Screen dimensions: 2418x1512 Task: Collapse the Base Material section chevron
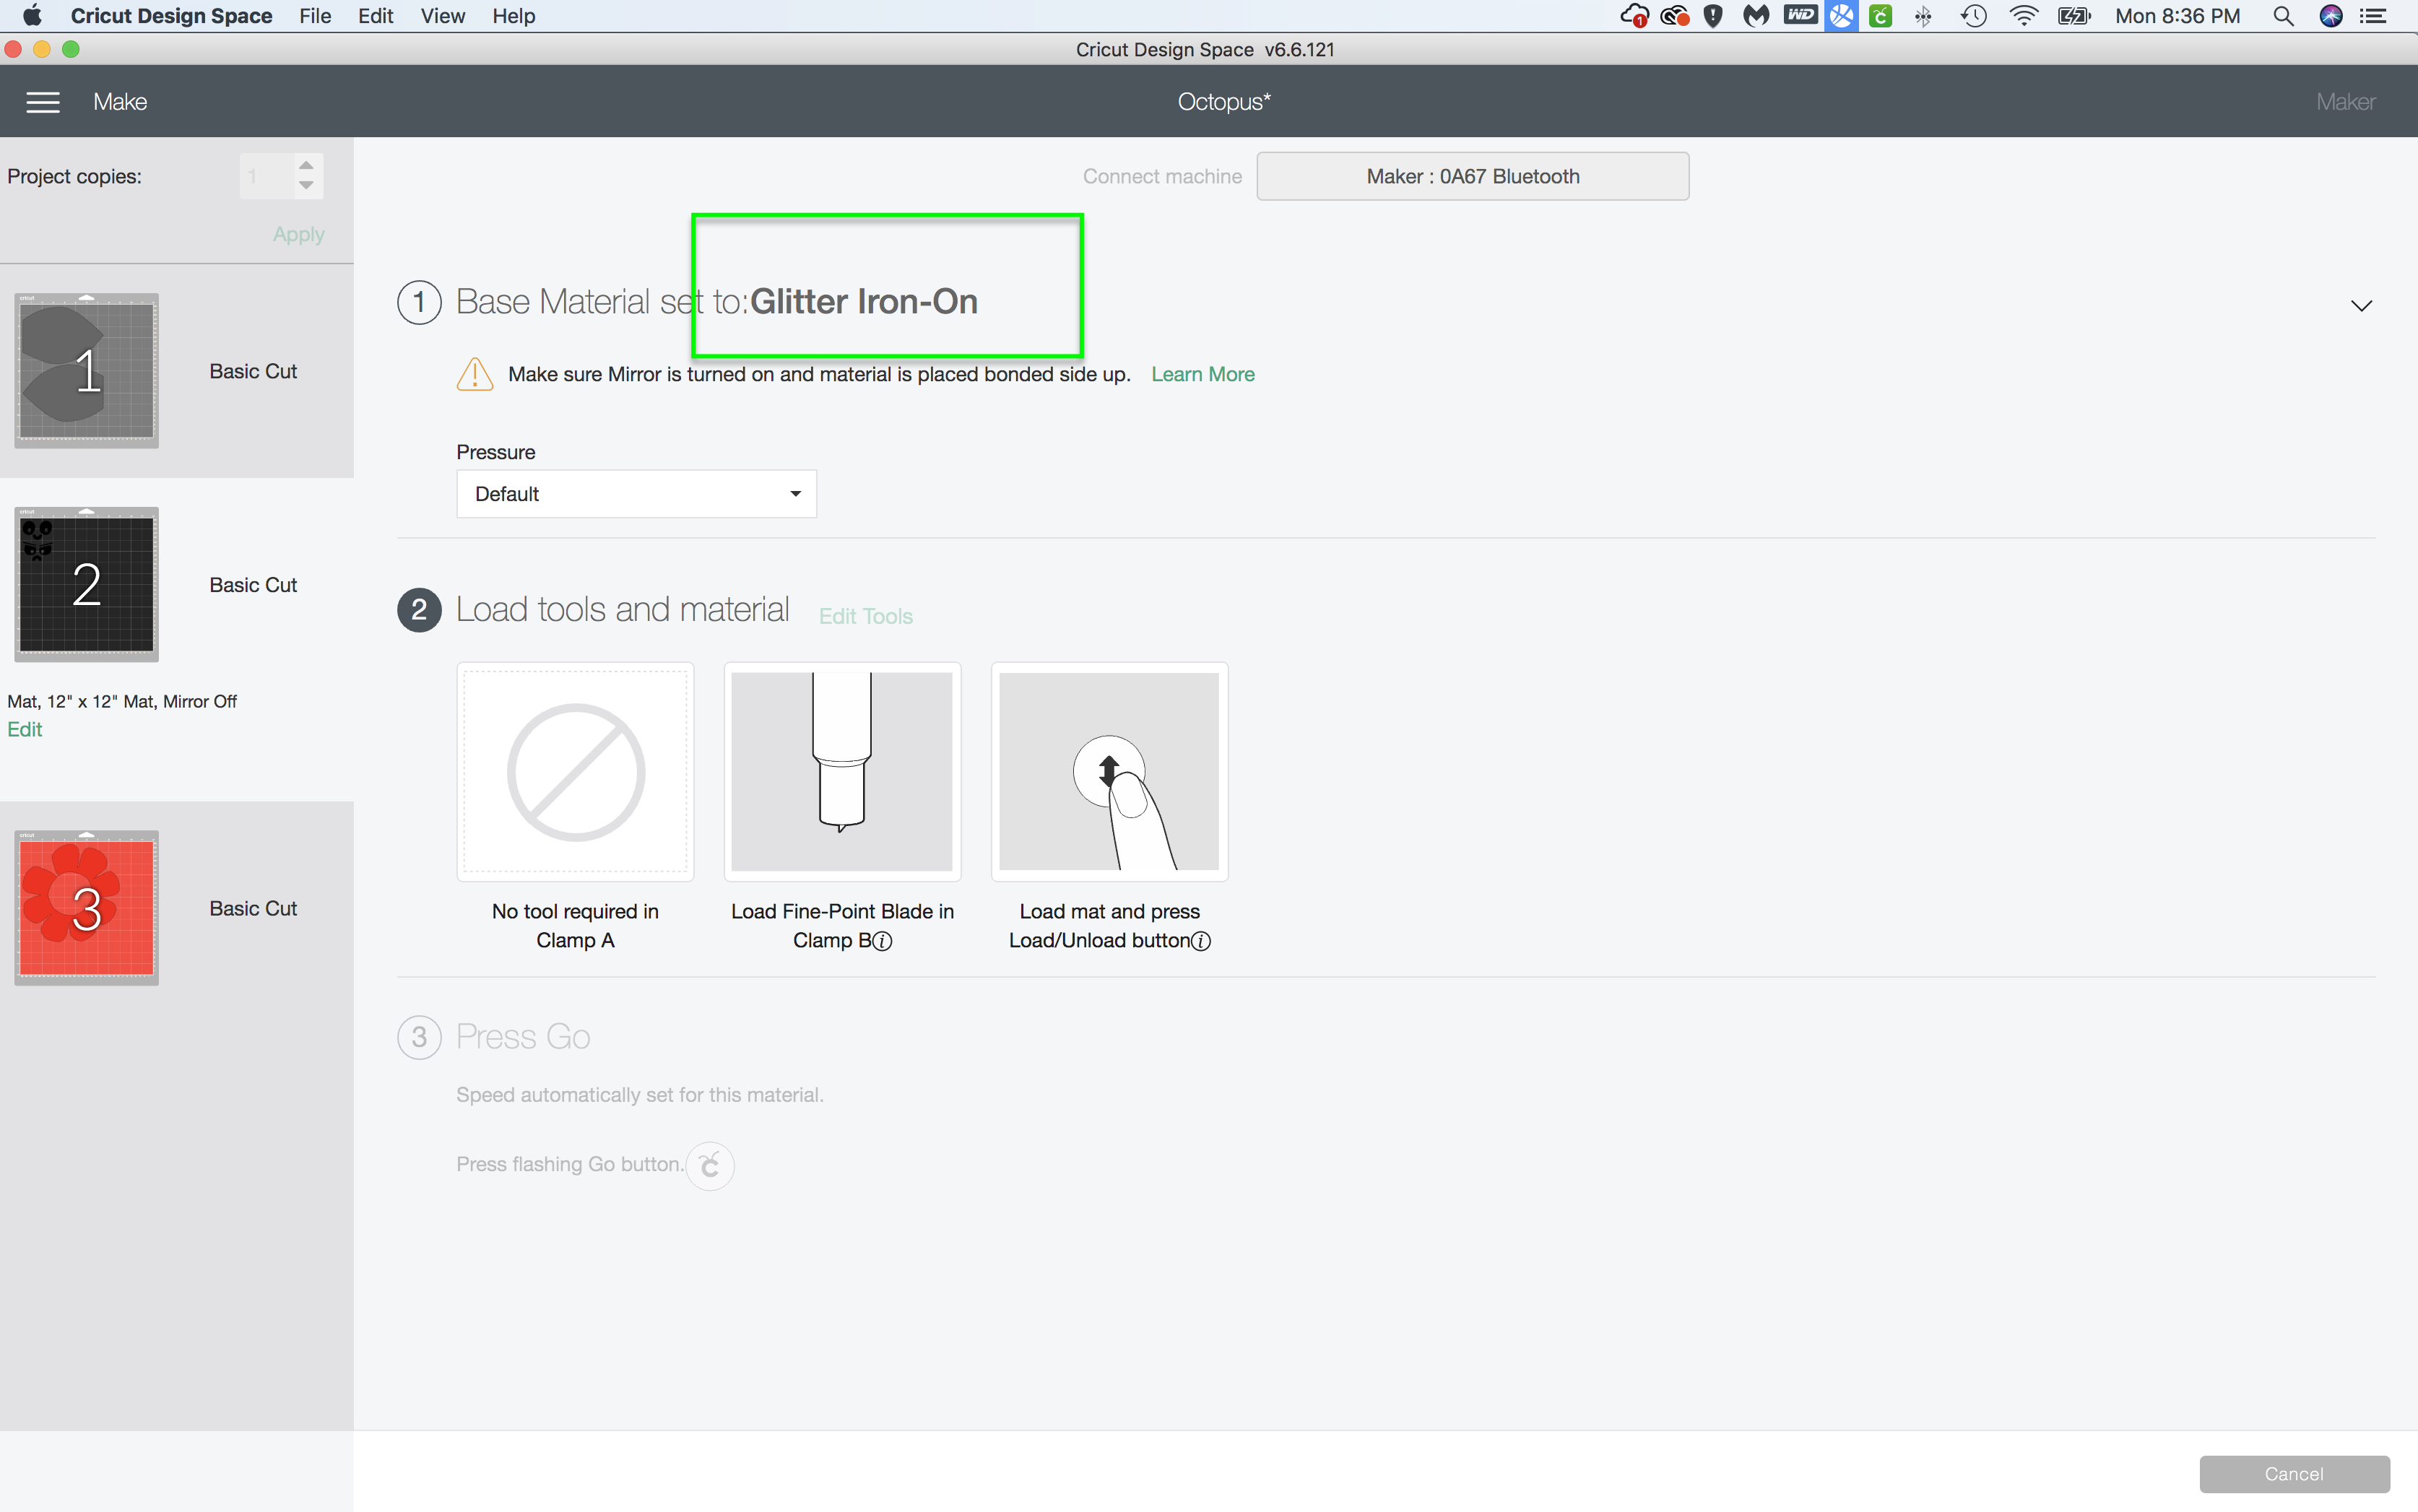point(2361,306)
